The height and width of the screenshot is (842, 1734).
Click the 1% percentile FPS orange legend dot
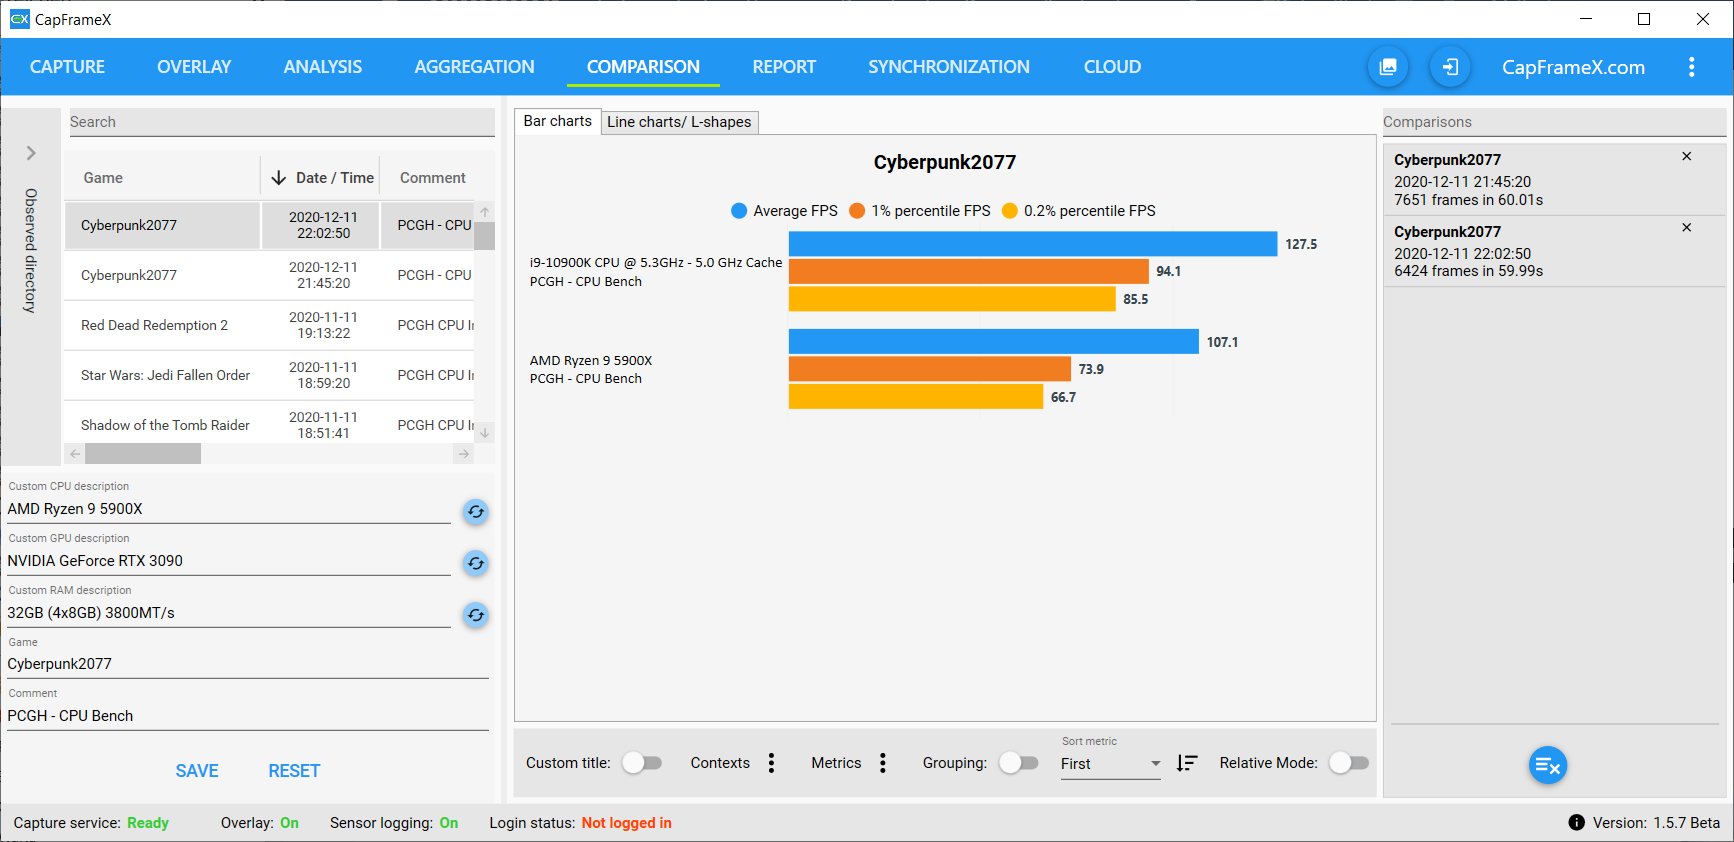857,211
